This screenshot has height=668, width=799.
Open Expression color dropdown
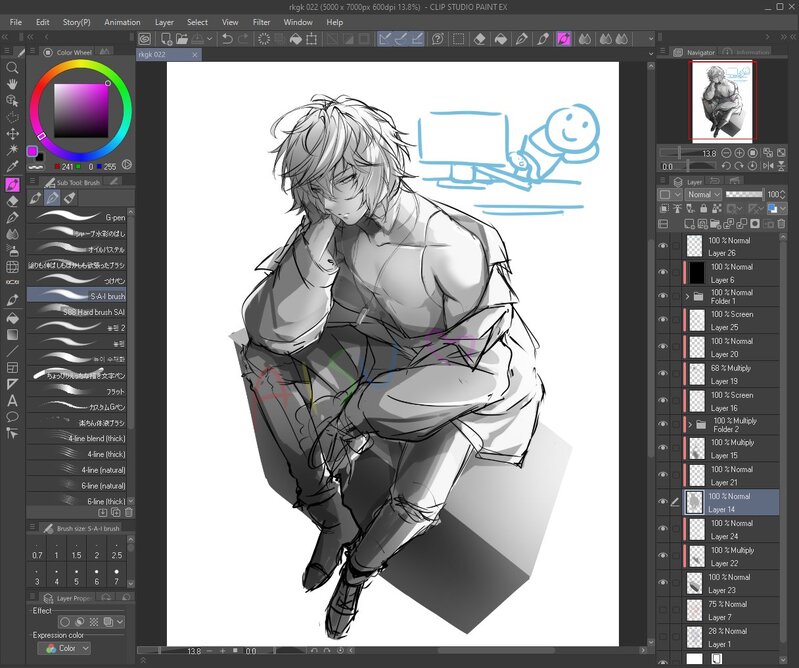pos(64,648)
